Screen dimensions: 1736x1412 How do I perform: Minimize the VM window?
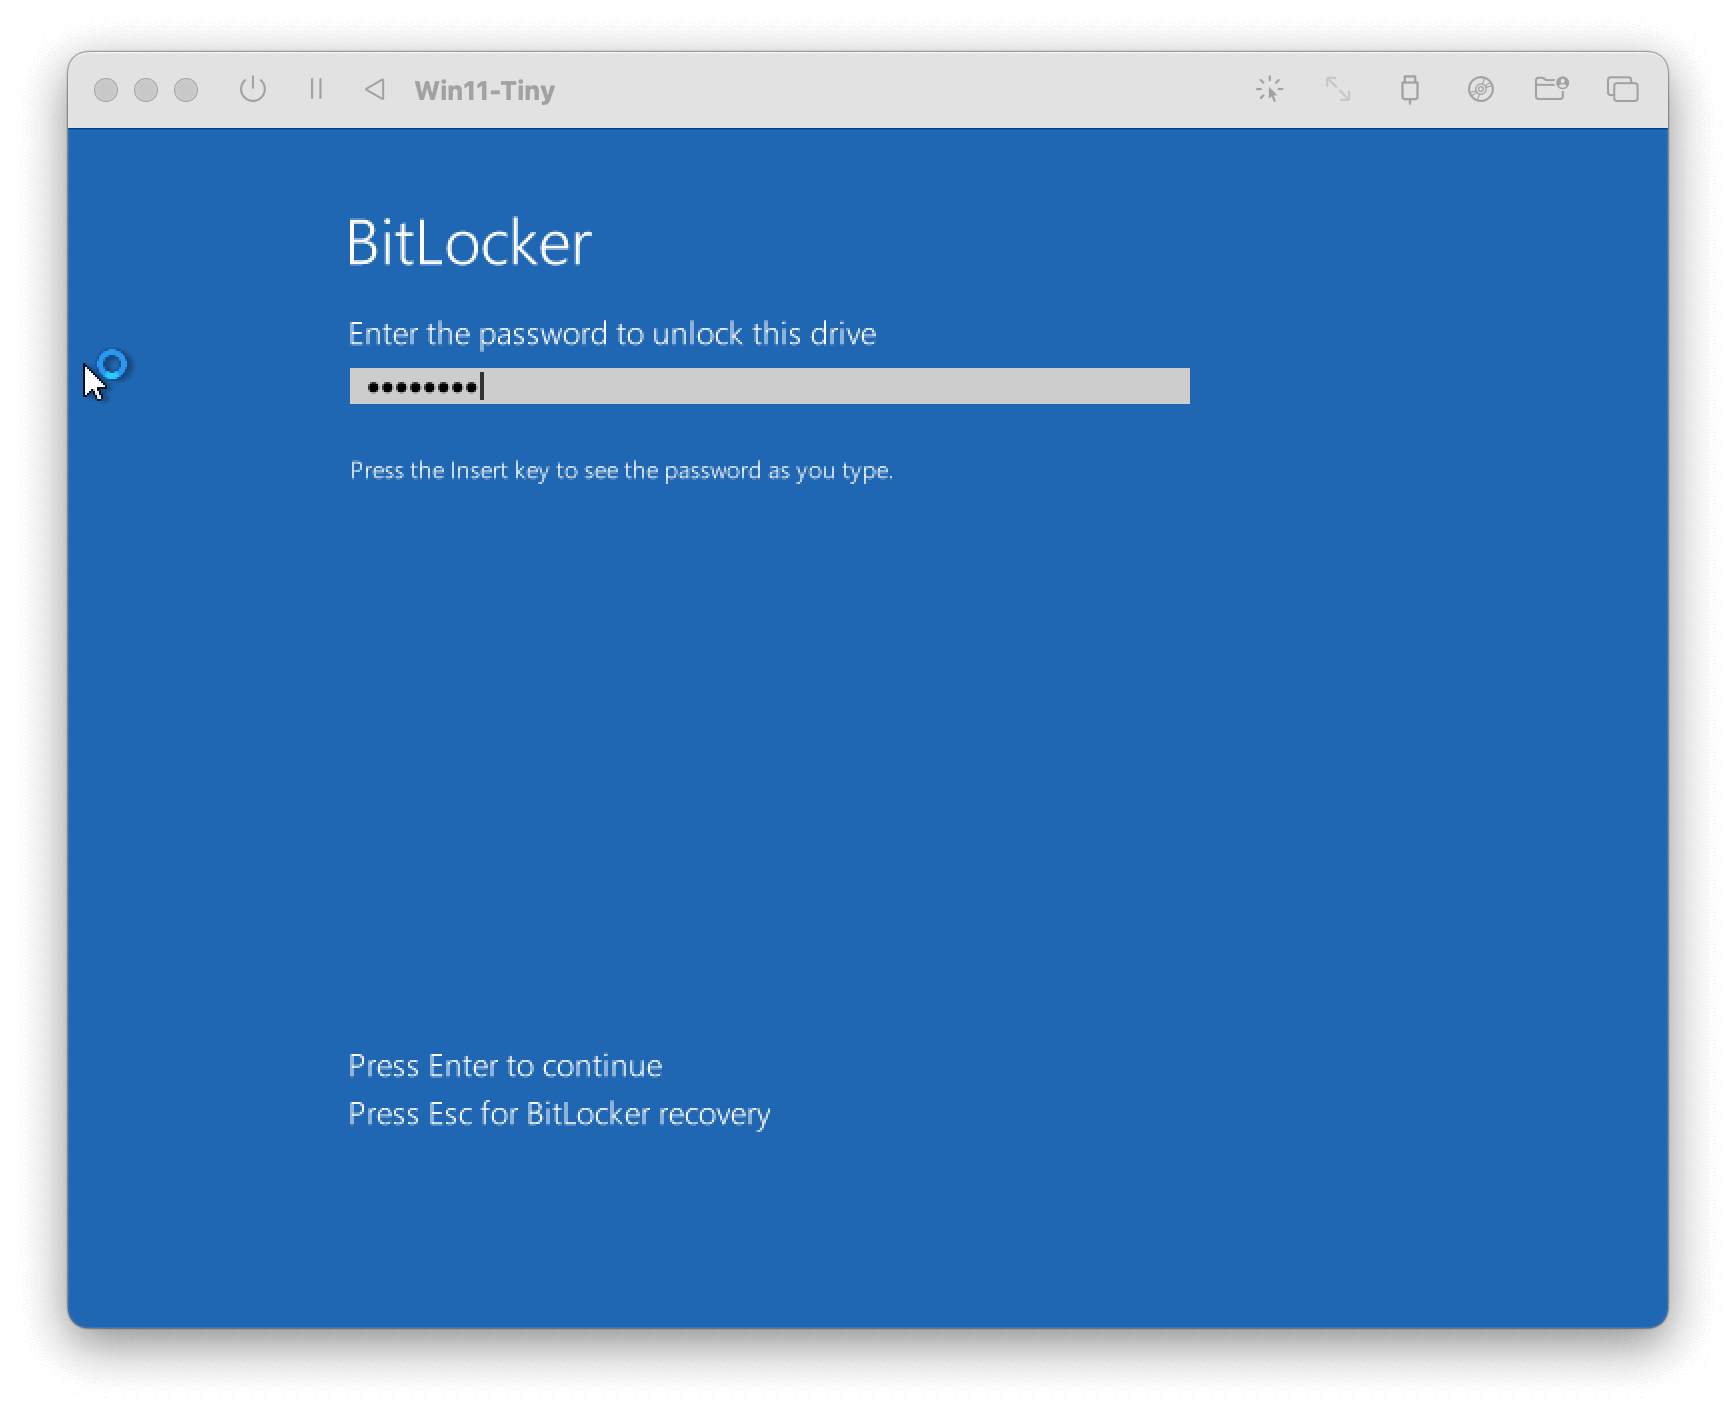tap(147, 90)
